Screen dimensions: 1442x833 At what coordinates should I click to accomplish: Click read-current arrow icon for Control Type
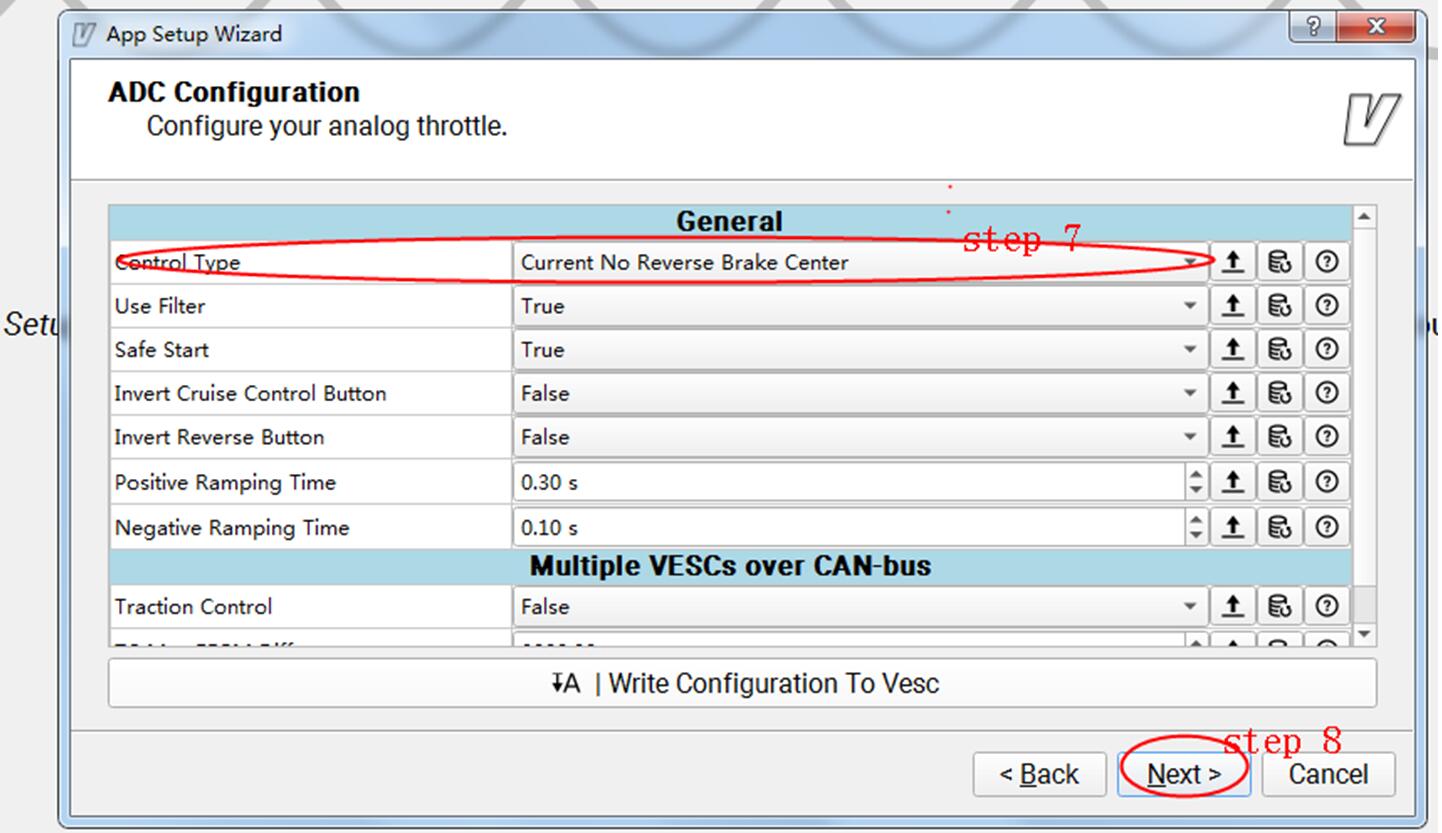[x=1233, y=262]
